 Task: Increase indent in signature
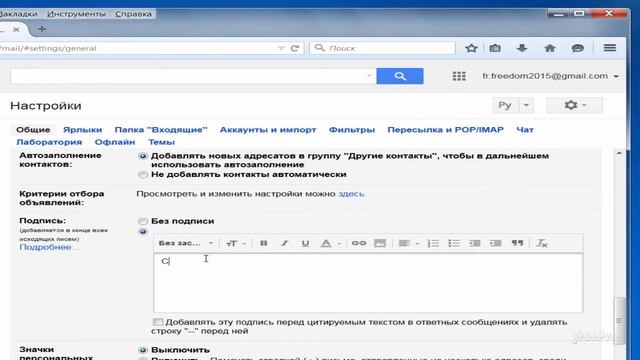(x=496, y=243)
